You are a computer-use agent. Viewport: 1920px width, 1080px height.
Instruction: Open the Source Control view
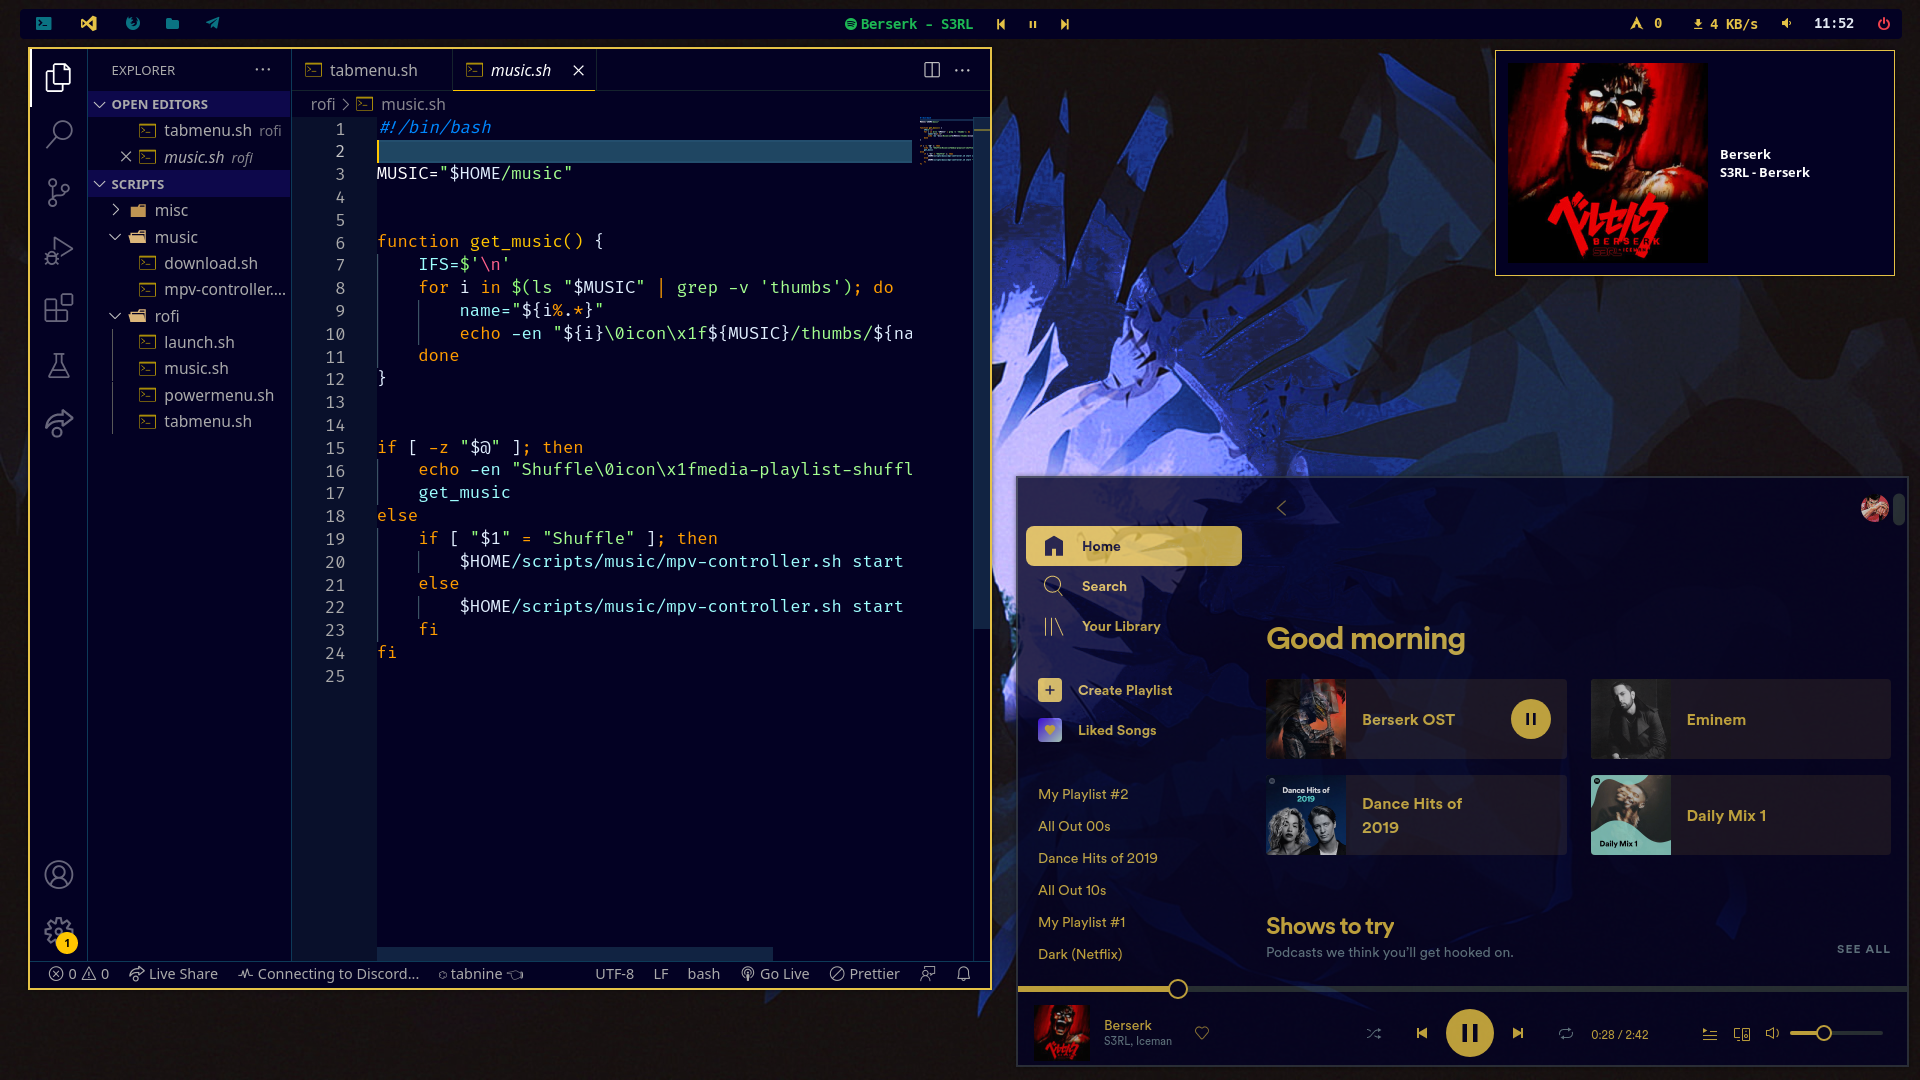pyautogui.click(x=59, y=192)
